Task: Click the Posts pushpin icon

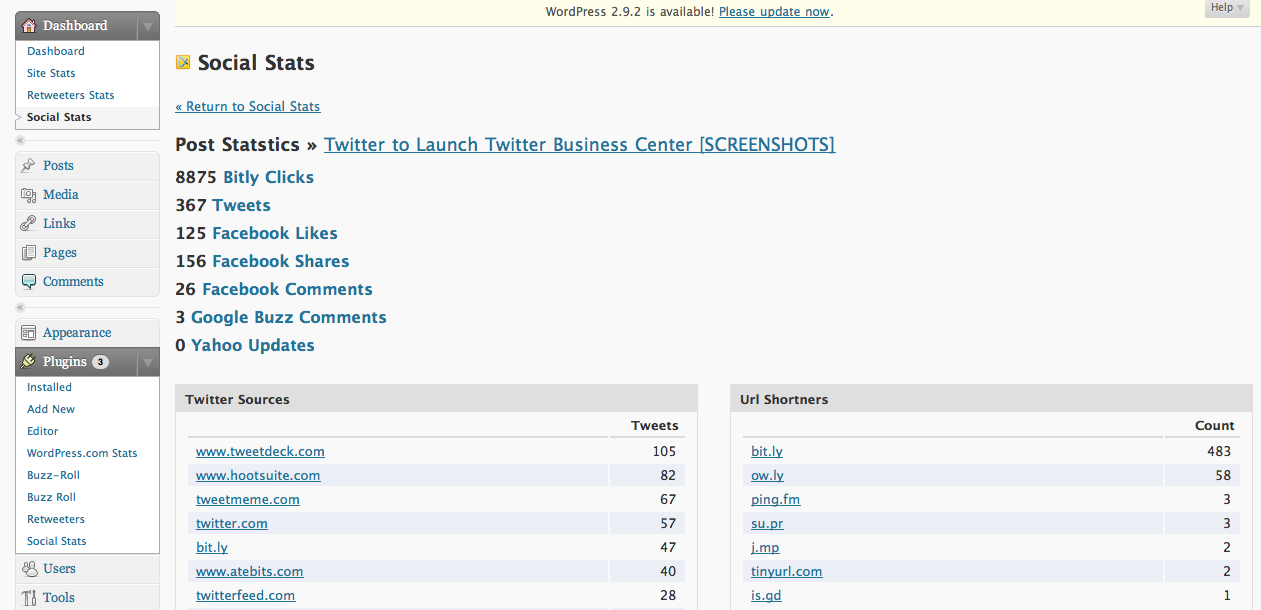Action: pyautogui.click(x=29, y=166)
